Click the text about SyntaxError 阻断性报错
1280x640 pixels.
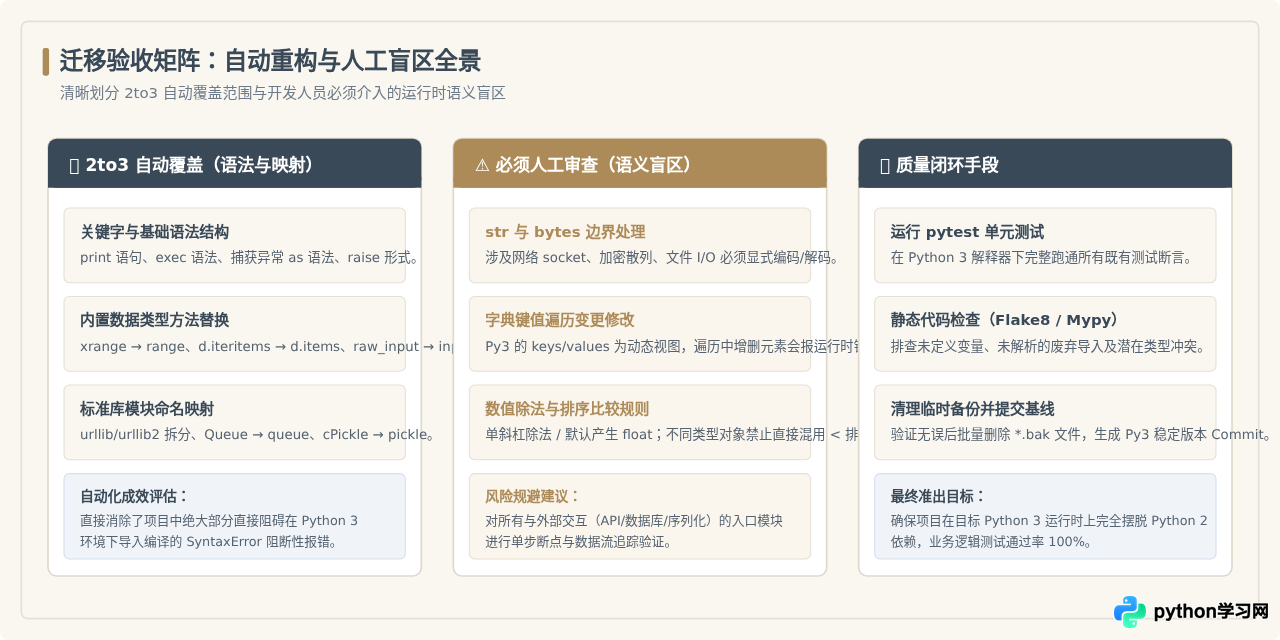point(209,542)
